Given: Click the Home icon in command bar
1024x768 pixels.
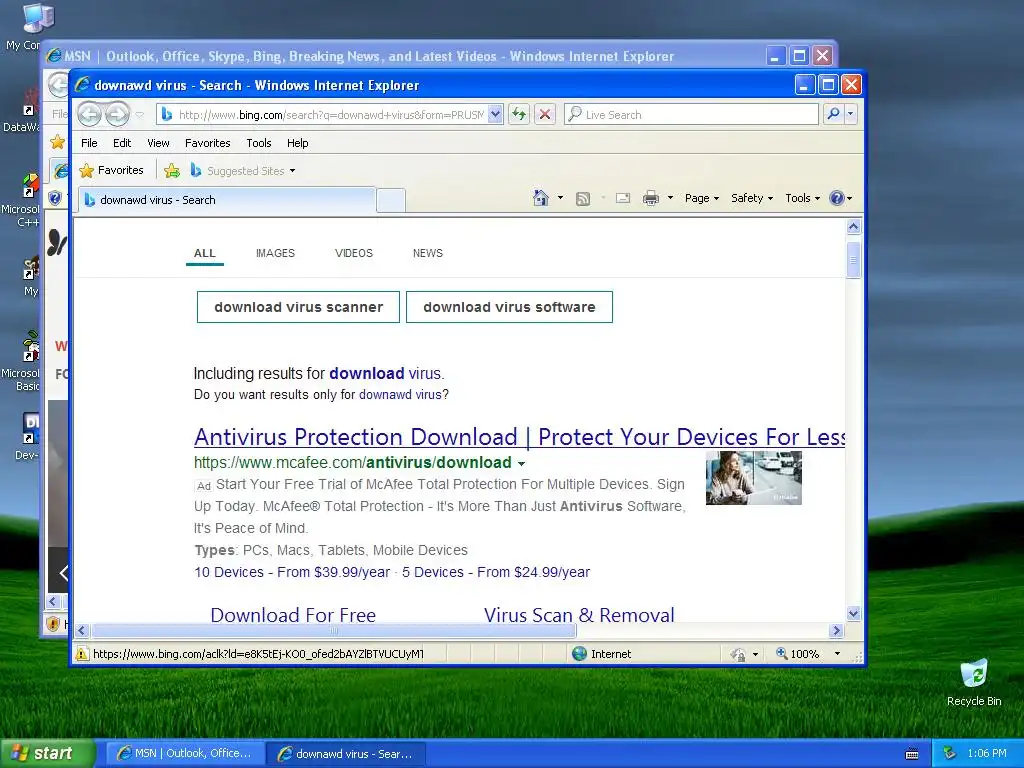Looking at the screenshot, I should pyautogui.click(x=541, y=198).
